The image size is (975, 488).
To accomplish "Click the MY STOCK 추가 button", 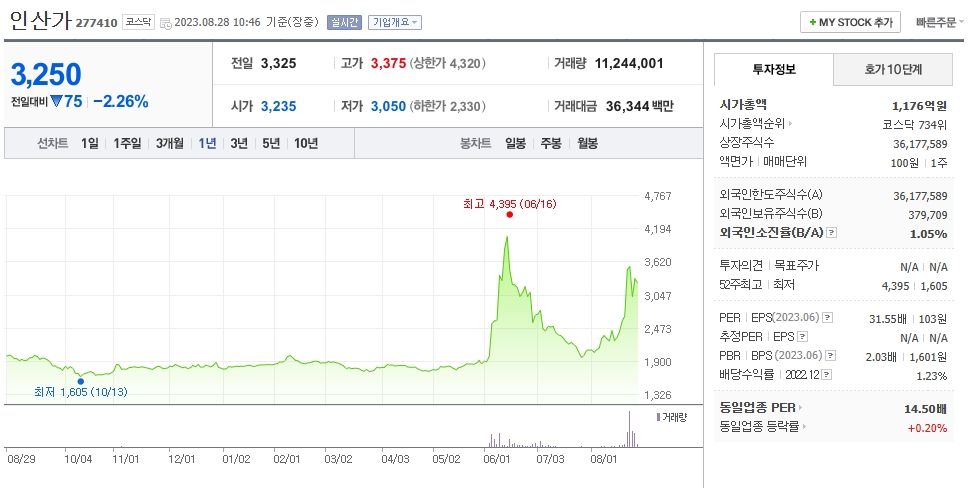I will tap(850, 22).
